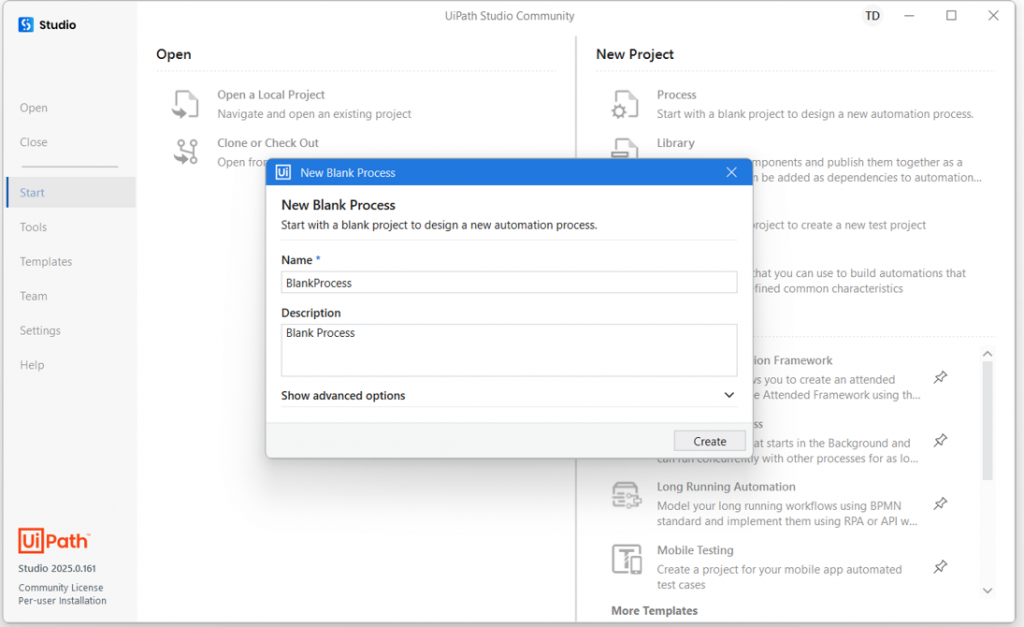This screenshot has width=1024, height=627.
Task: Click the Ui icon in the dialog title bar
Action: click(283, 172)
